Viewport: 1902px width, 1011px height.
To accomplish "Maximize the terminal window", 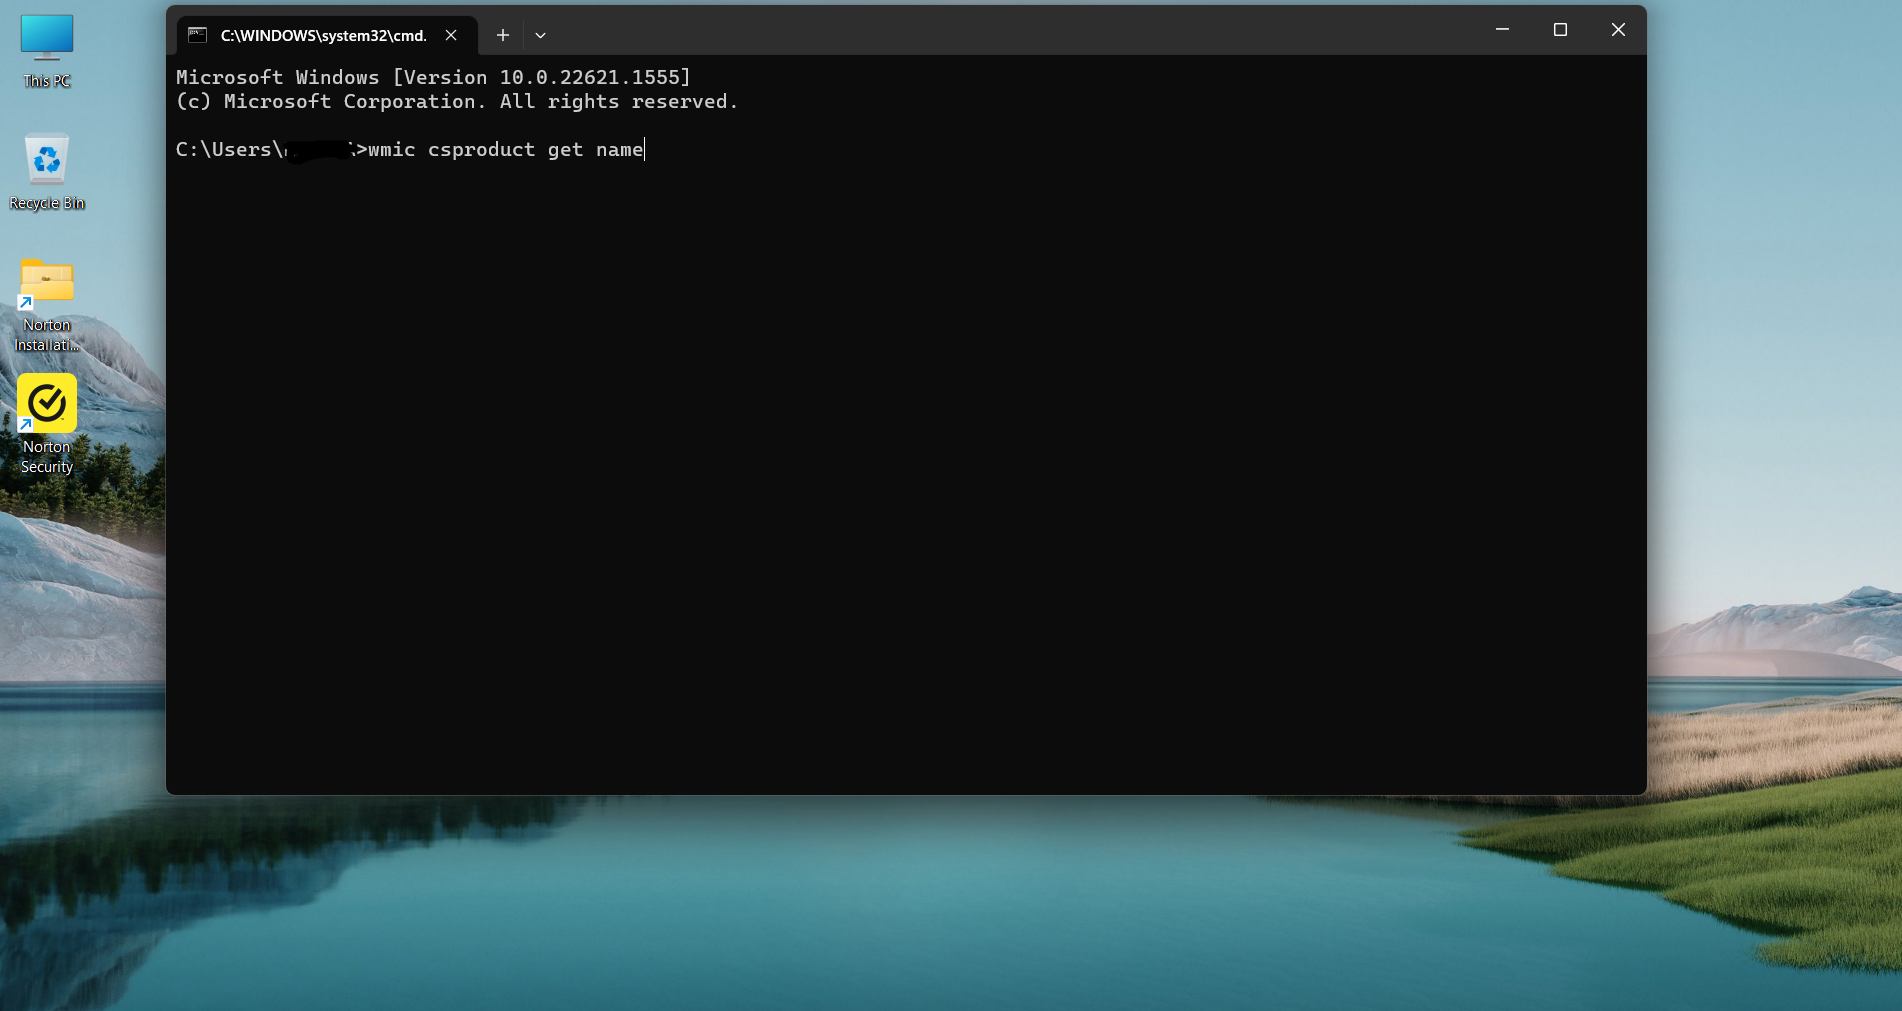I will point(1560,30).
